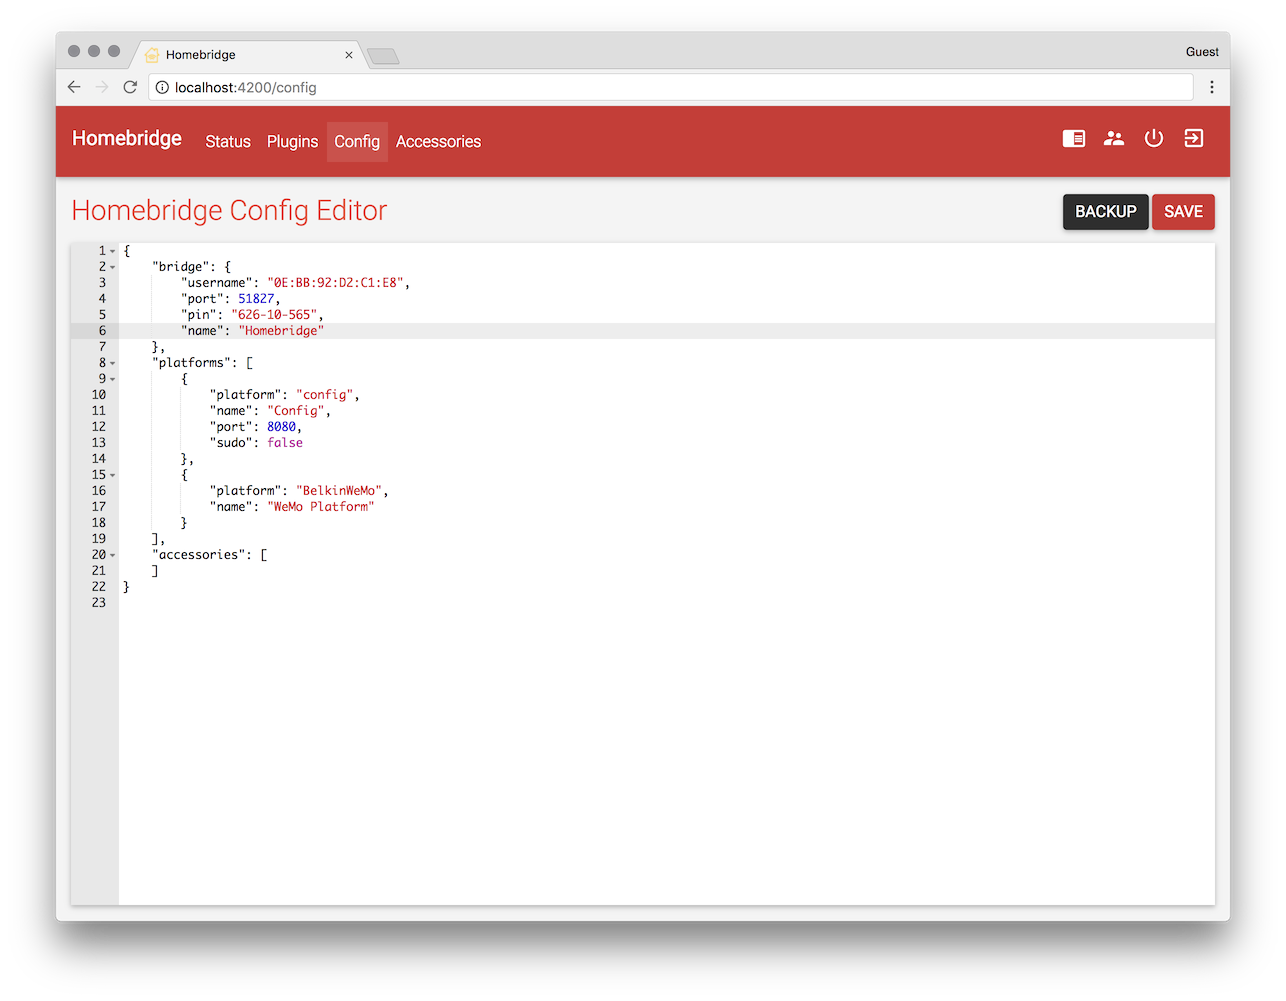Click the Homebridge Config Editor heading
This screenshot has width=1286, height=1001.
pos(229,211)
